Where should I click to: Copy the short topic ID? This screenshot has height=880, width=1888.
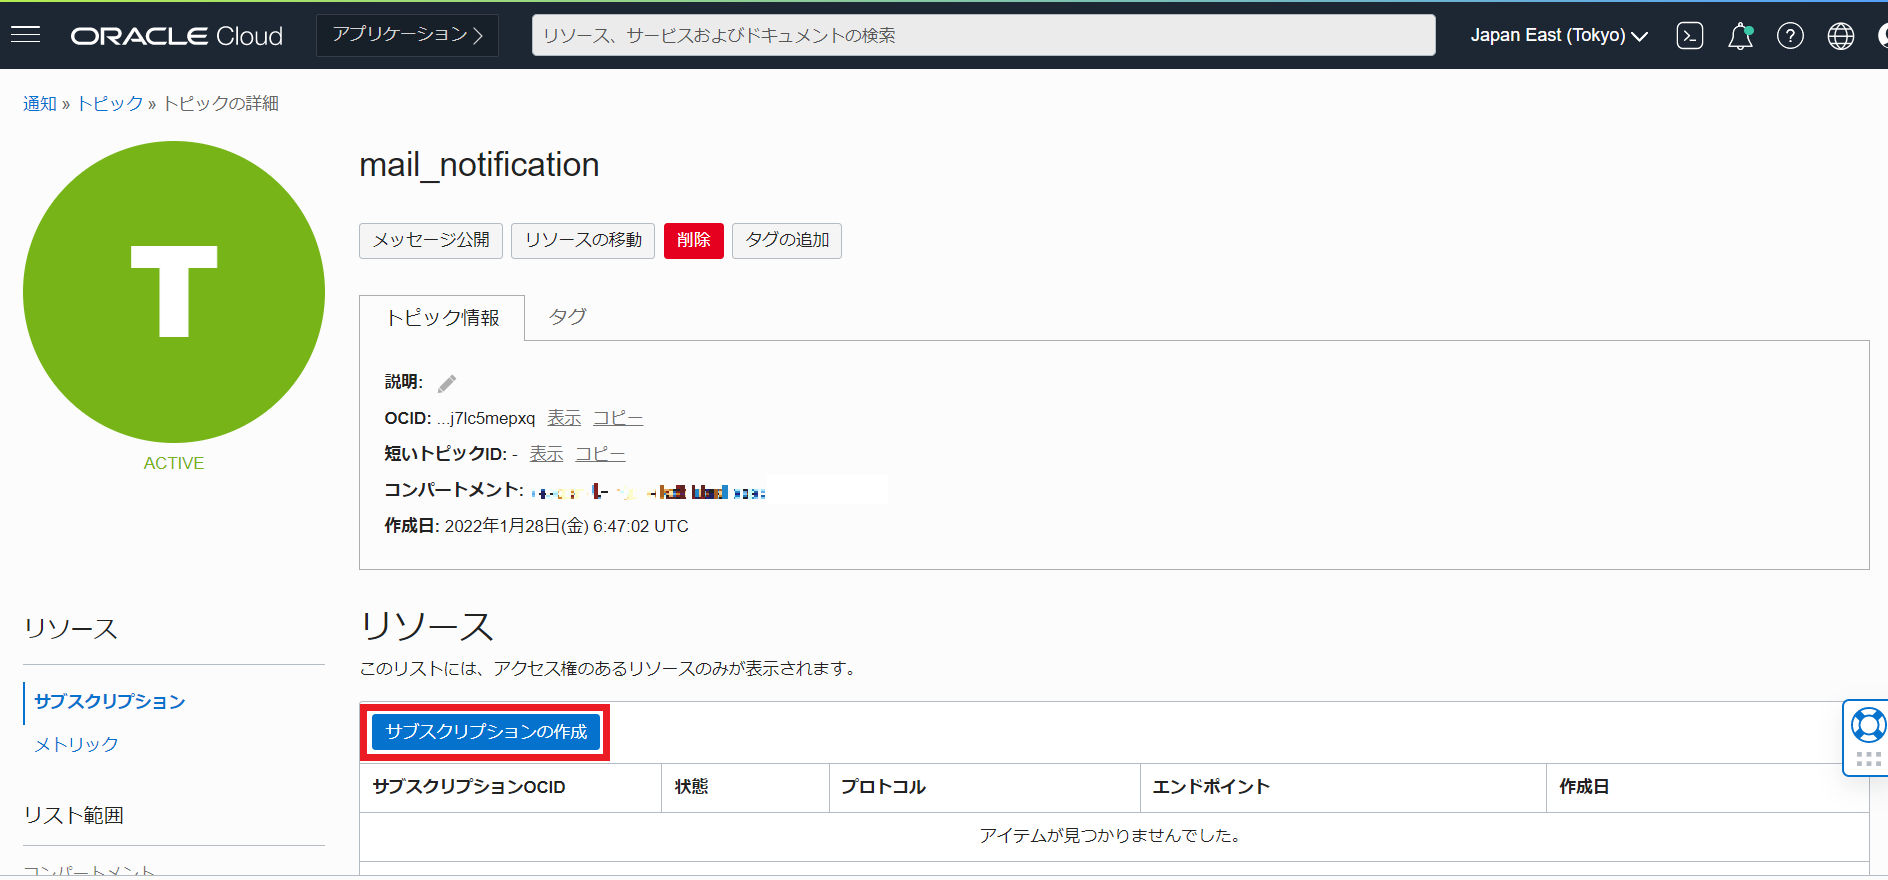[x=600, y=454]
